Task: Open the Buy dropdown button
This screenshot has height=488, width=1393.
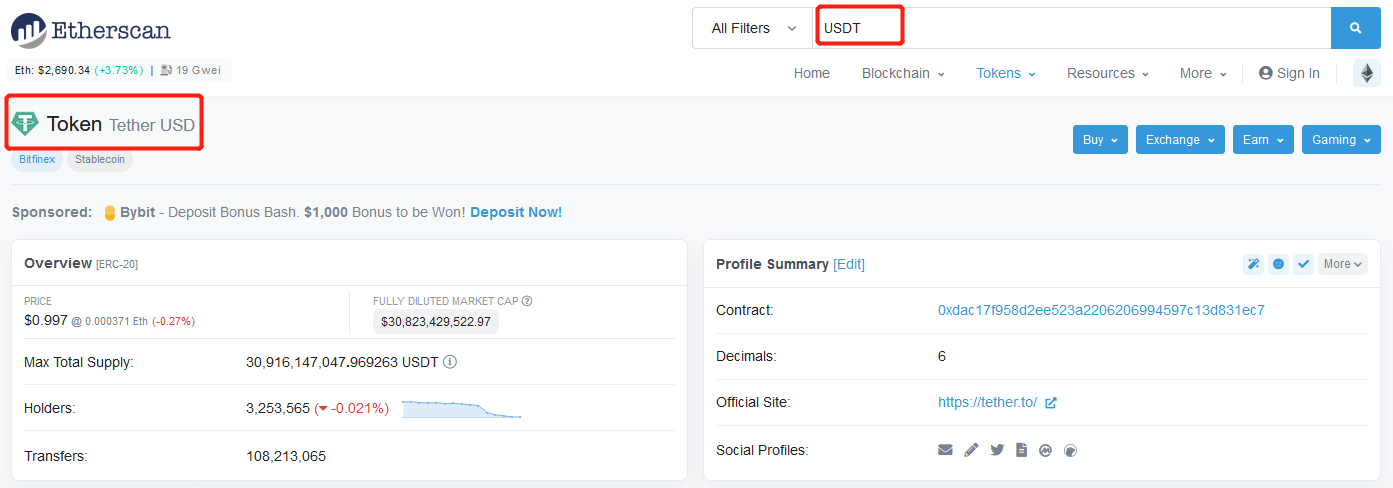Action: [x=1101, y=140]
